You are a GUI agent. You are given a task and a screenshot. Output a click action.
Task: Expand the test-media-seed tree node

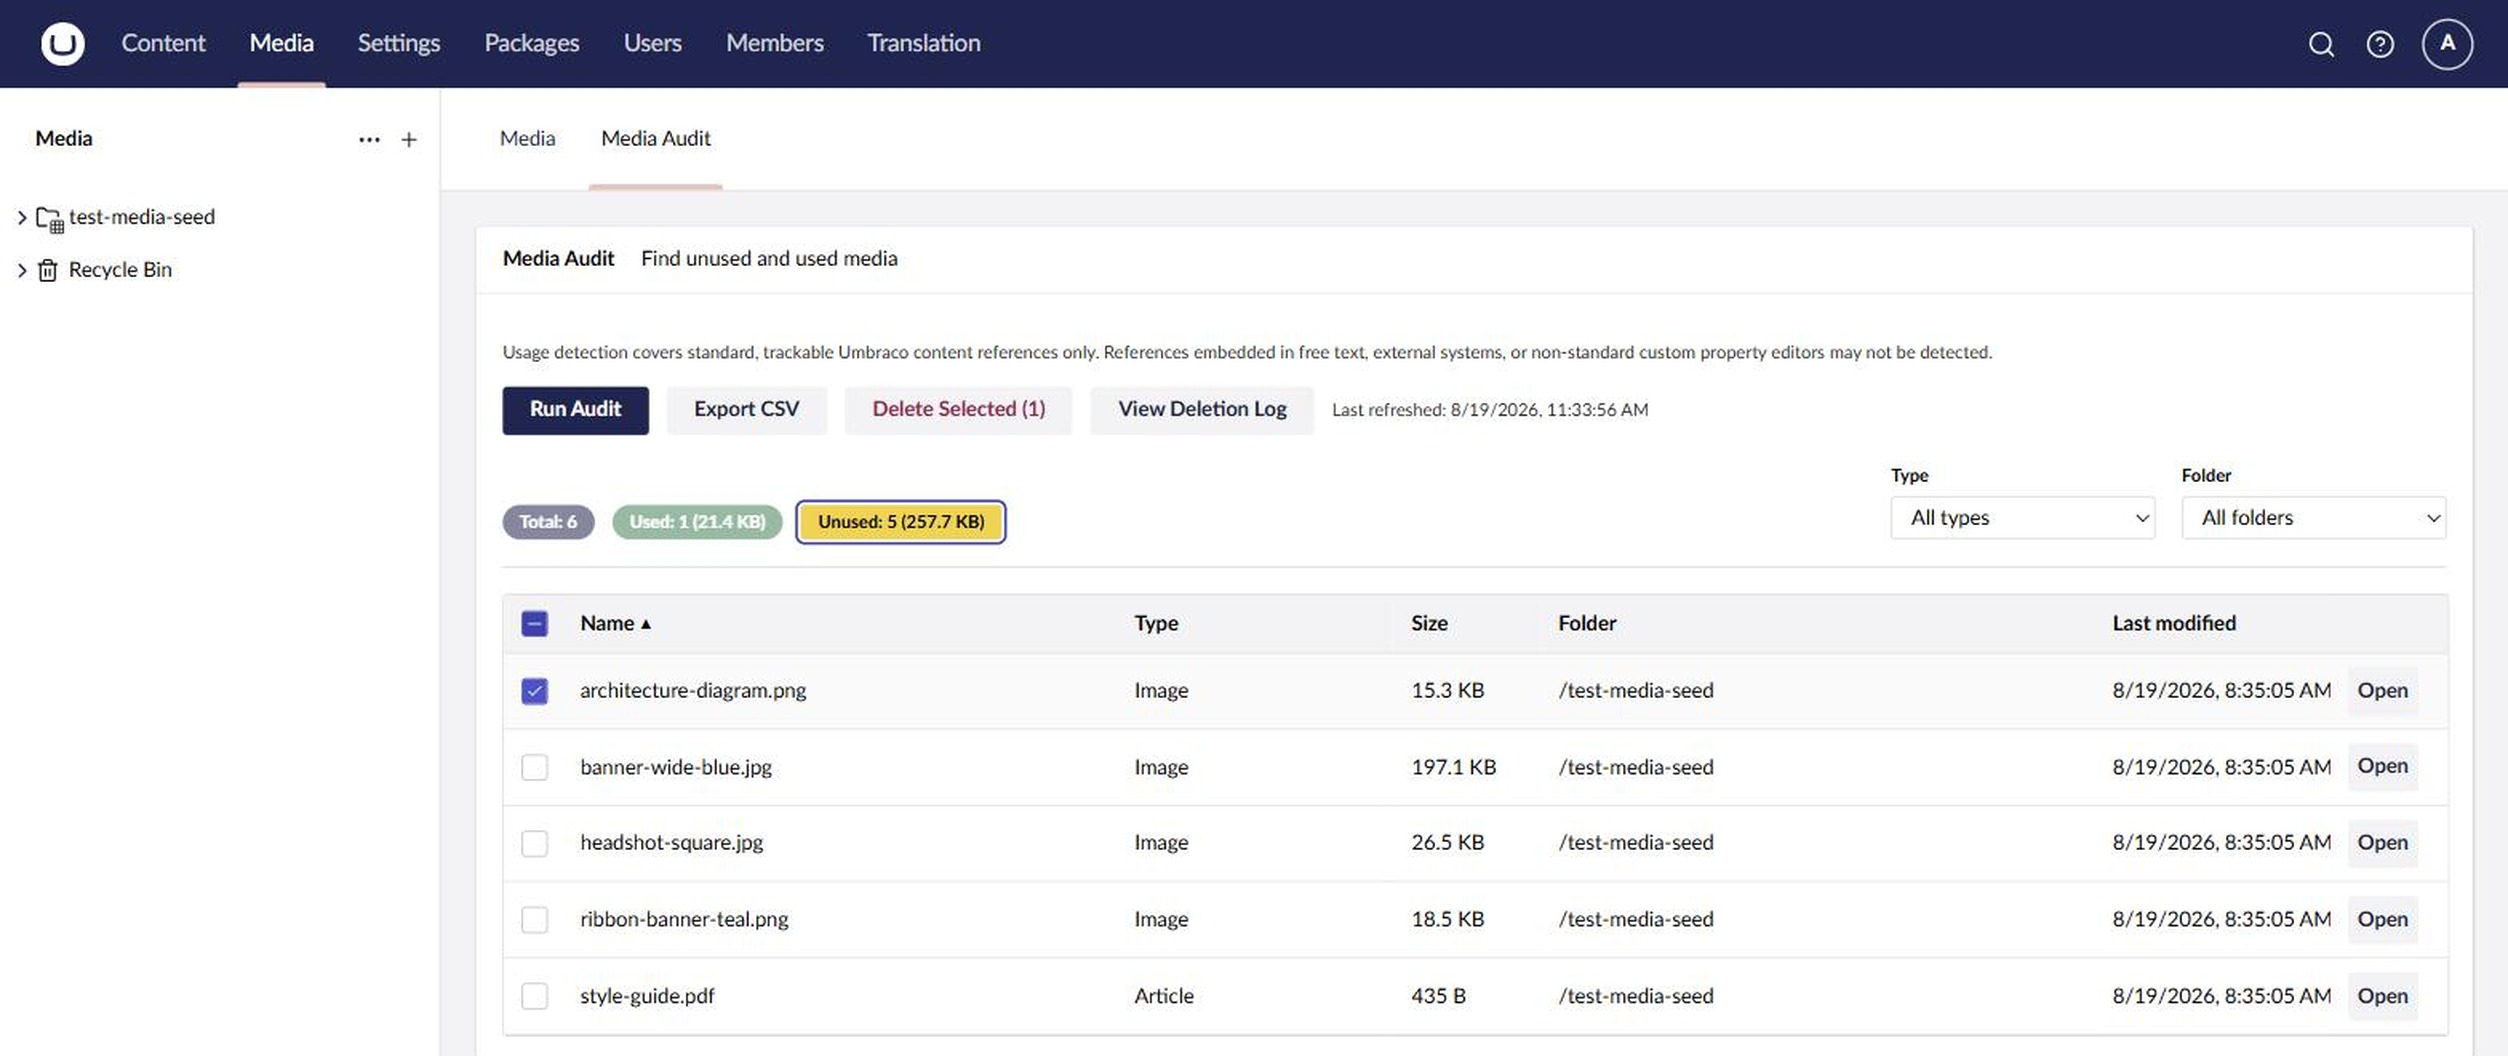tap(21, 217)
